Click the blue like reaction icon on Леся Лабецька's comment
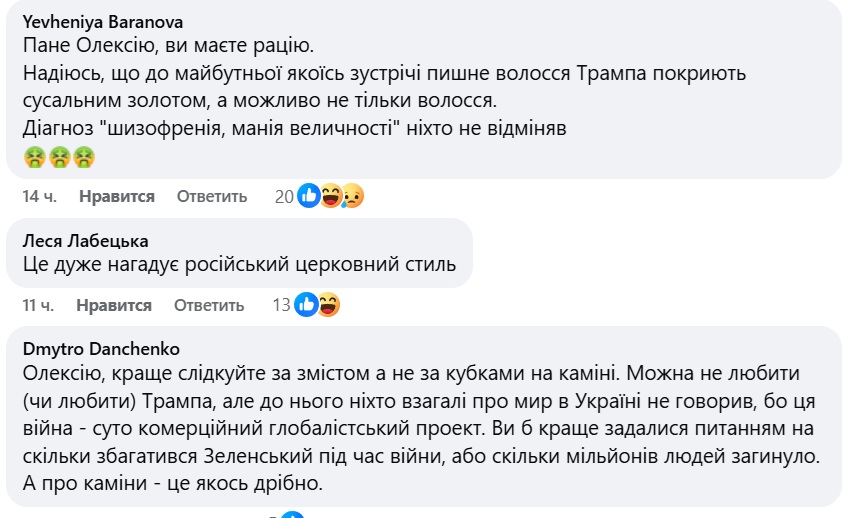Viewport: 851px width, 518px height. [306, 305]
